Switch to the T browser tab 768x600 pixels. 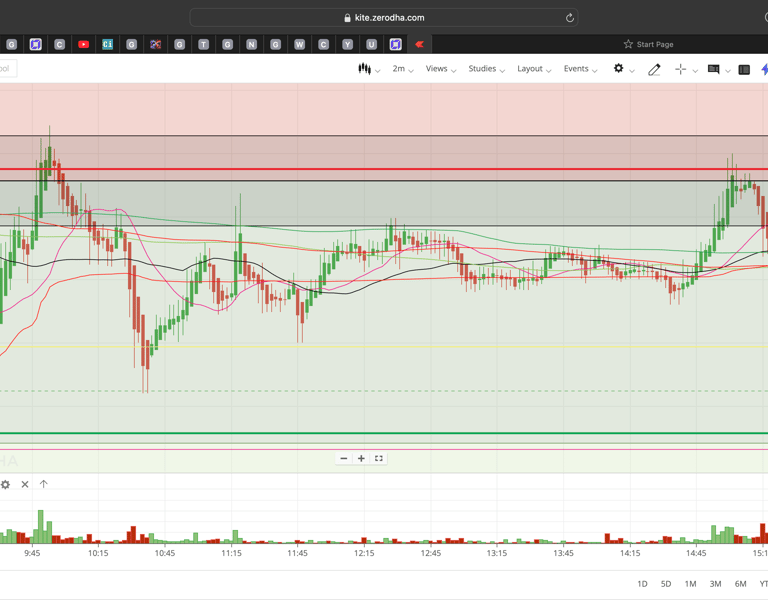click(203, 45)
